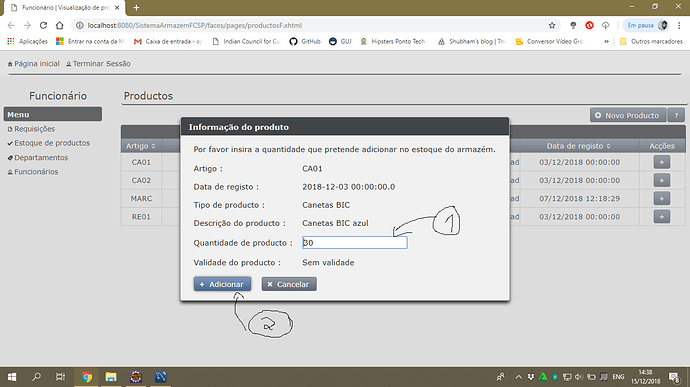Viewport: 690px width, 387px height.
Task: Sort table by Artigo column arrows
Action: coord(154,146)
